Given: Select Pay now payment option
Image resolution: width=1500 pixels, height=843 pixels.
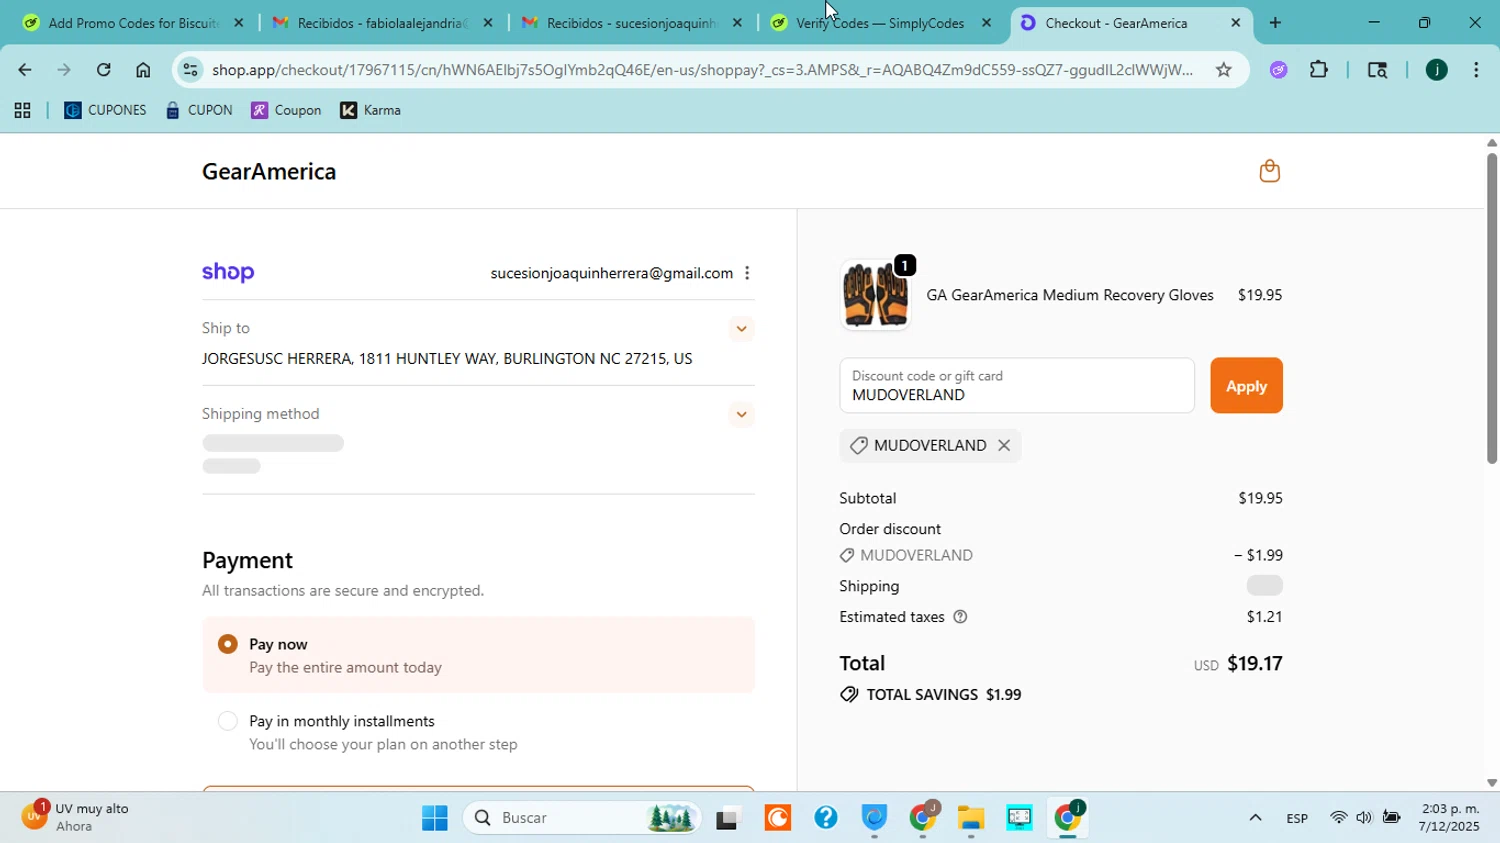Looking at the screenshot, I should coord(228,644).
